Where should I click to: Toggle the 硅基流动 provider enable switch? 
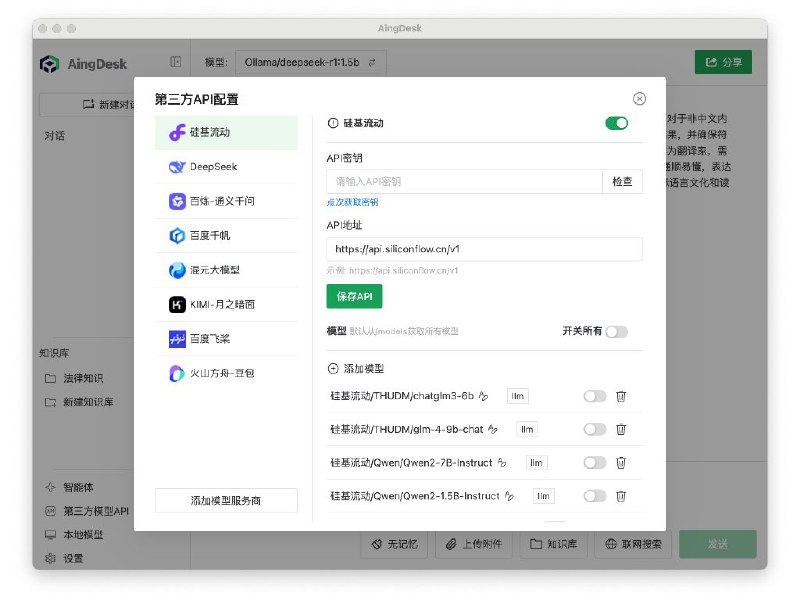[x=616, y=123]
